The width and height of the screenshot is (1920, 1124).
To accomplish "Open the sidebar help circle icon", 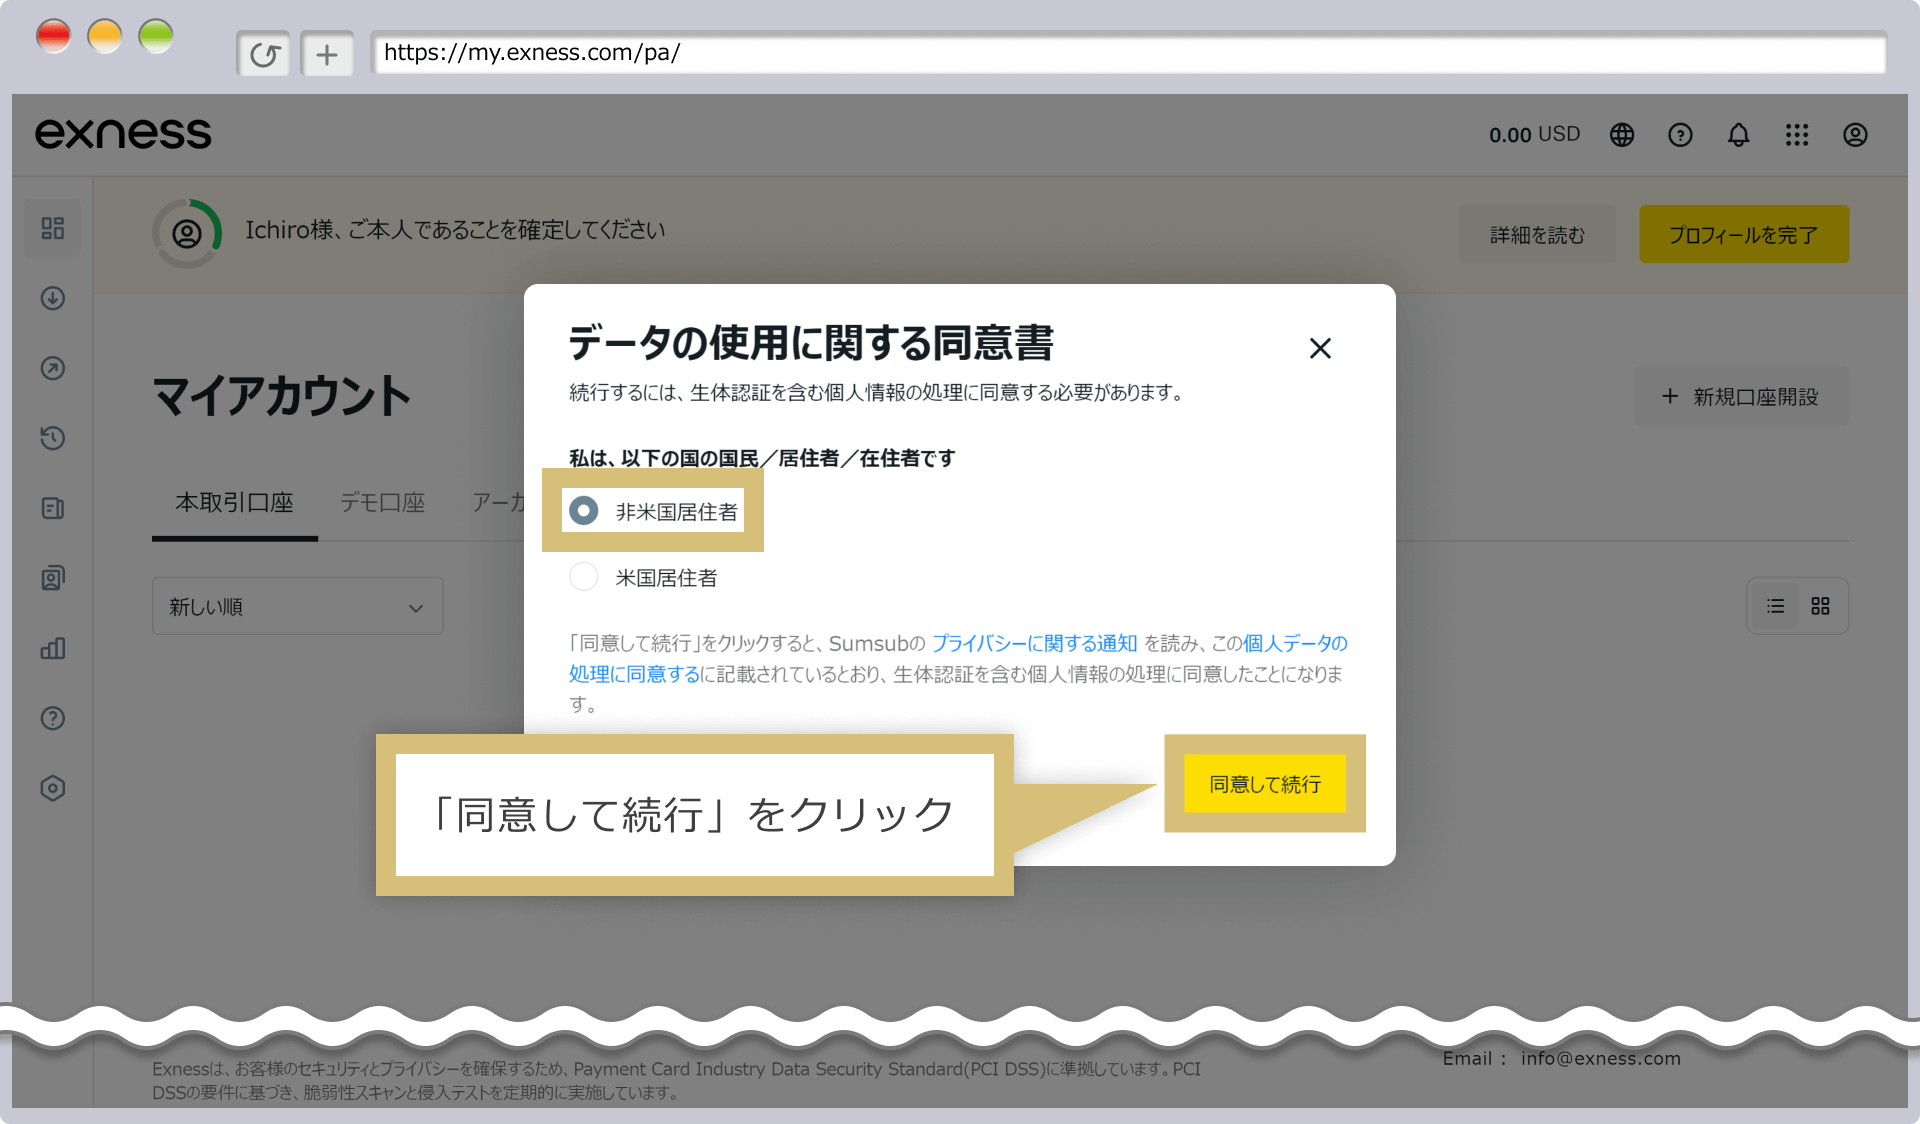I will click(53, 718).
